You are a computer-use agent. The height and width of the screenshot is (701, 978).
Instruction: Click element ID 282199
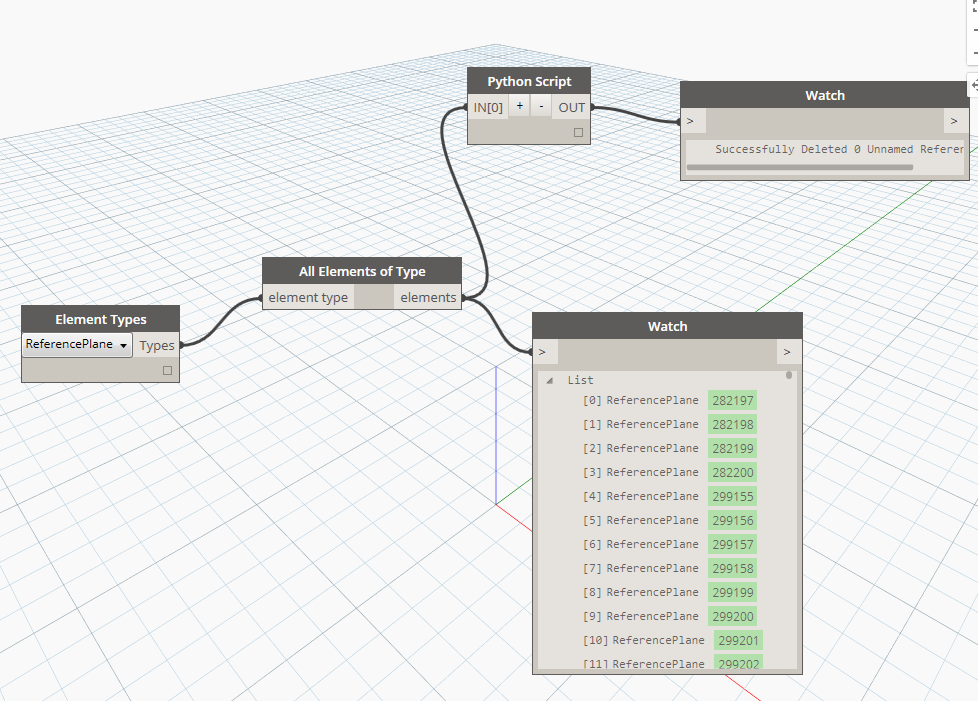732,448
